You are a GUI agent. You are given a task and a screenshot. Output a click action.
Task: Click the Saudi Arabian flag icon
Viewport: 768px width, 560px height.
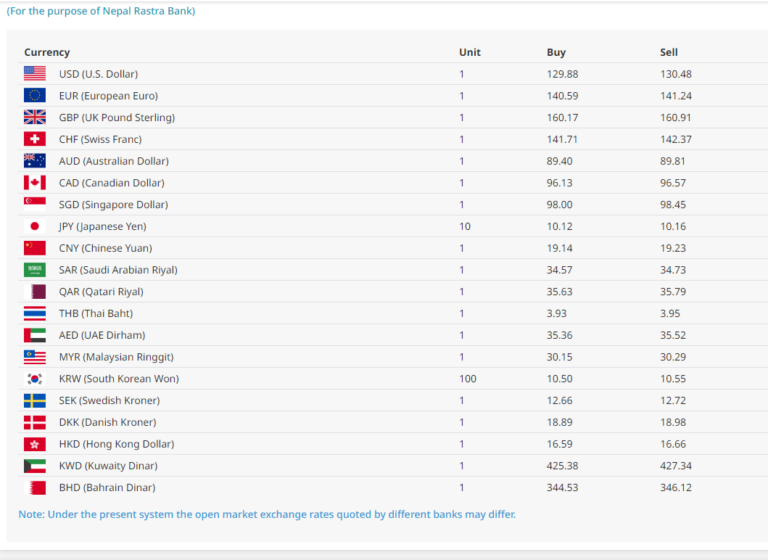[35, 270]
